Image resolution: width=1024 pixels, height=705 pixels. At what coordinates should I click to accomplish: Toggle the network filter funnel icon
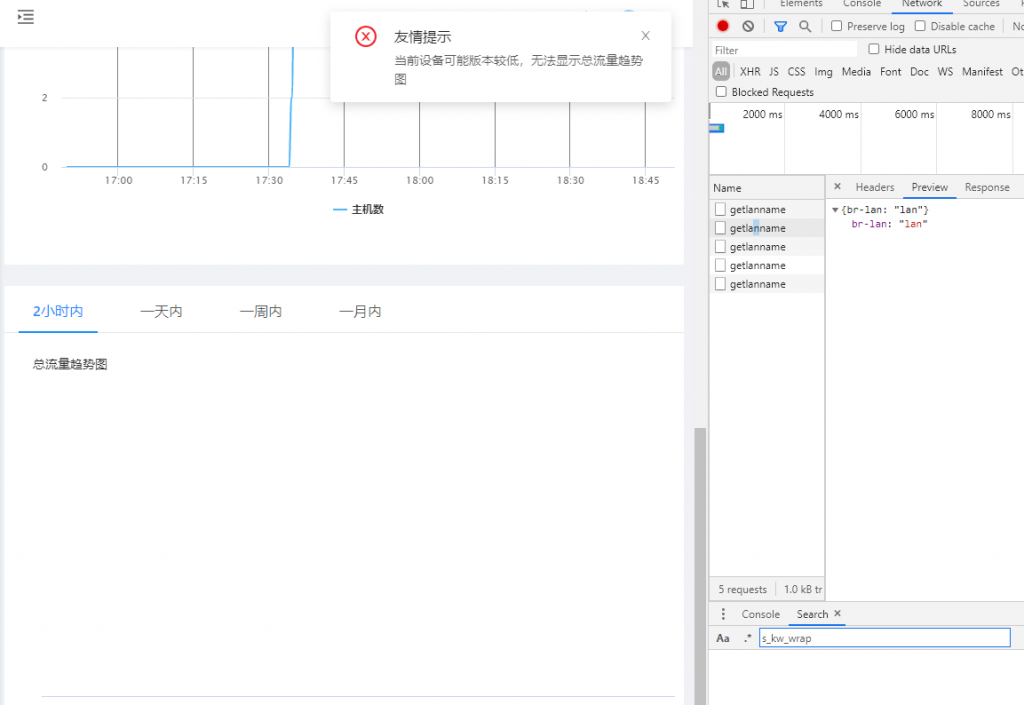coord(780,26)
